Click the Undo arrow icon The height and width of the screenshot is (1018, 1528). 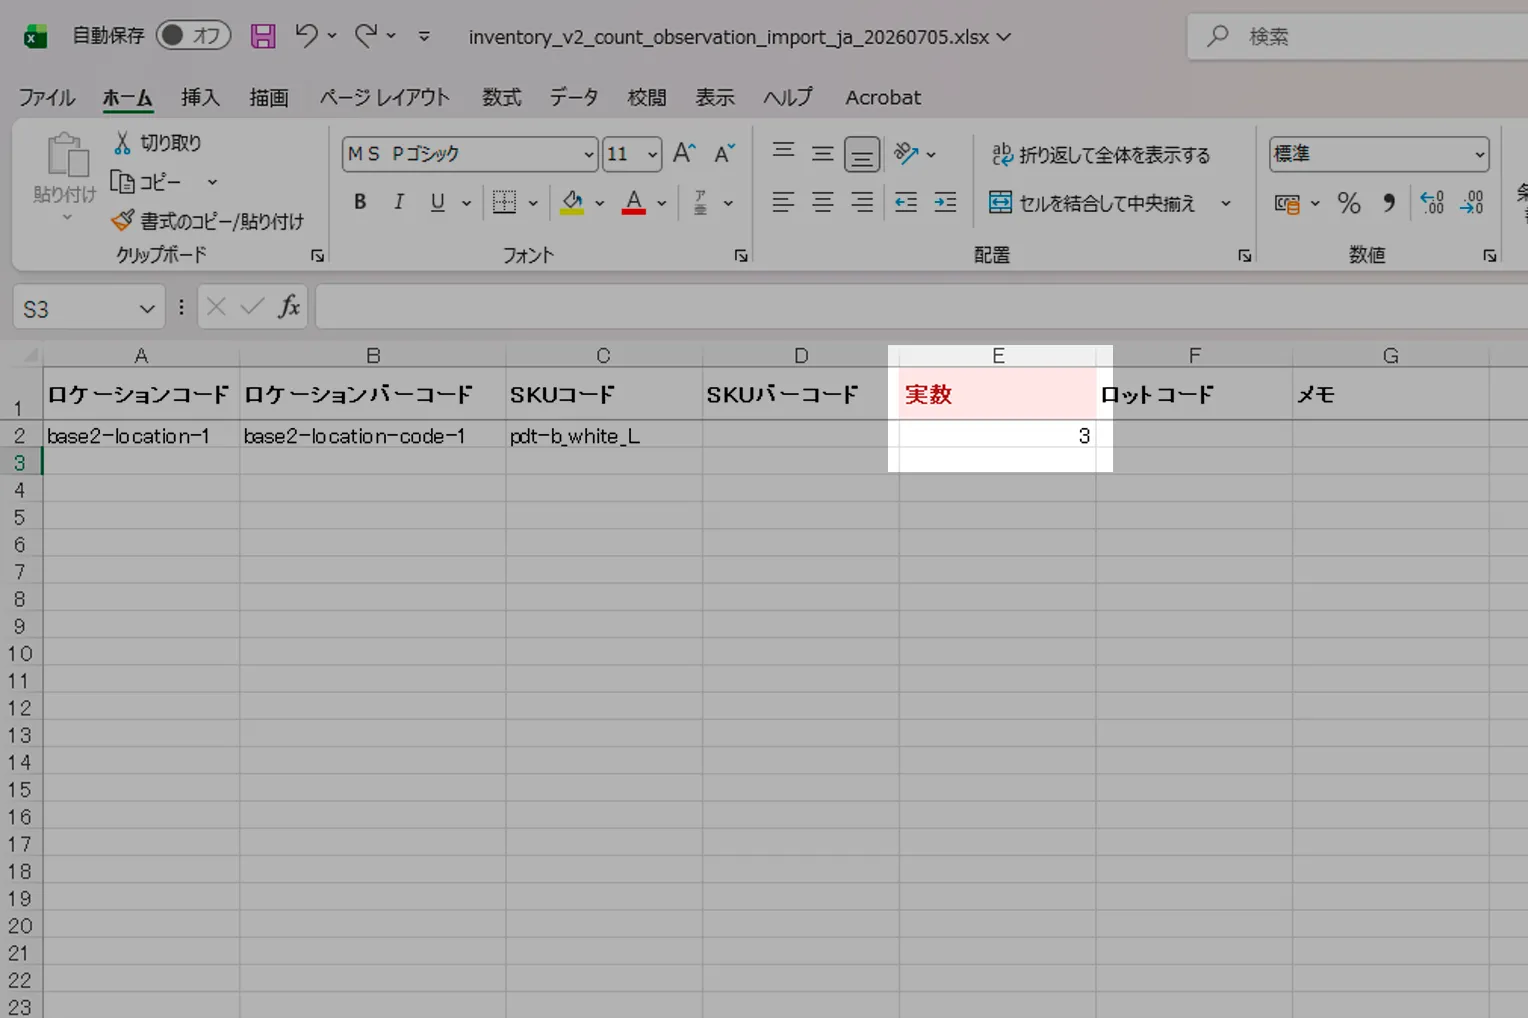click(306, 36)
